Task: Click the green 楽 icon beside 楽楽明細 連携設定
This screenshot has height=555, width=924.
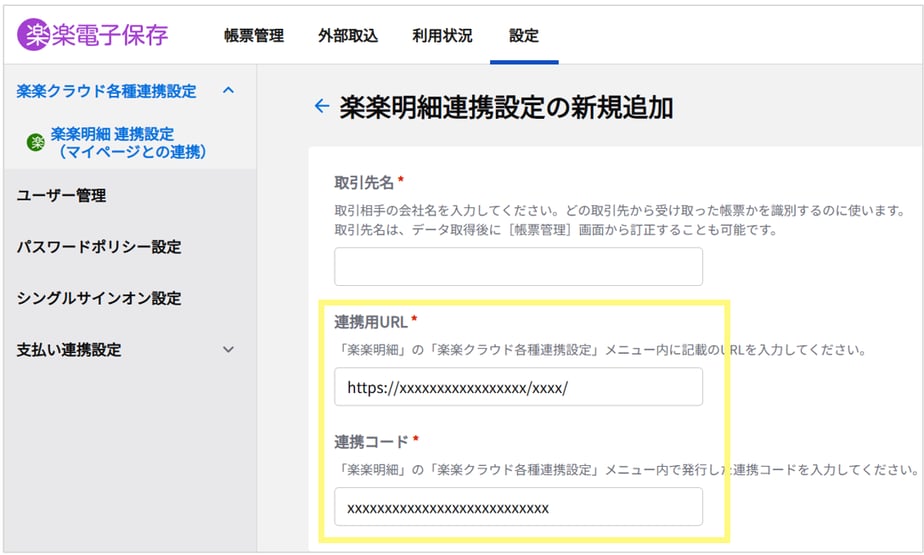Action: [36, 142]
